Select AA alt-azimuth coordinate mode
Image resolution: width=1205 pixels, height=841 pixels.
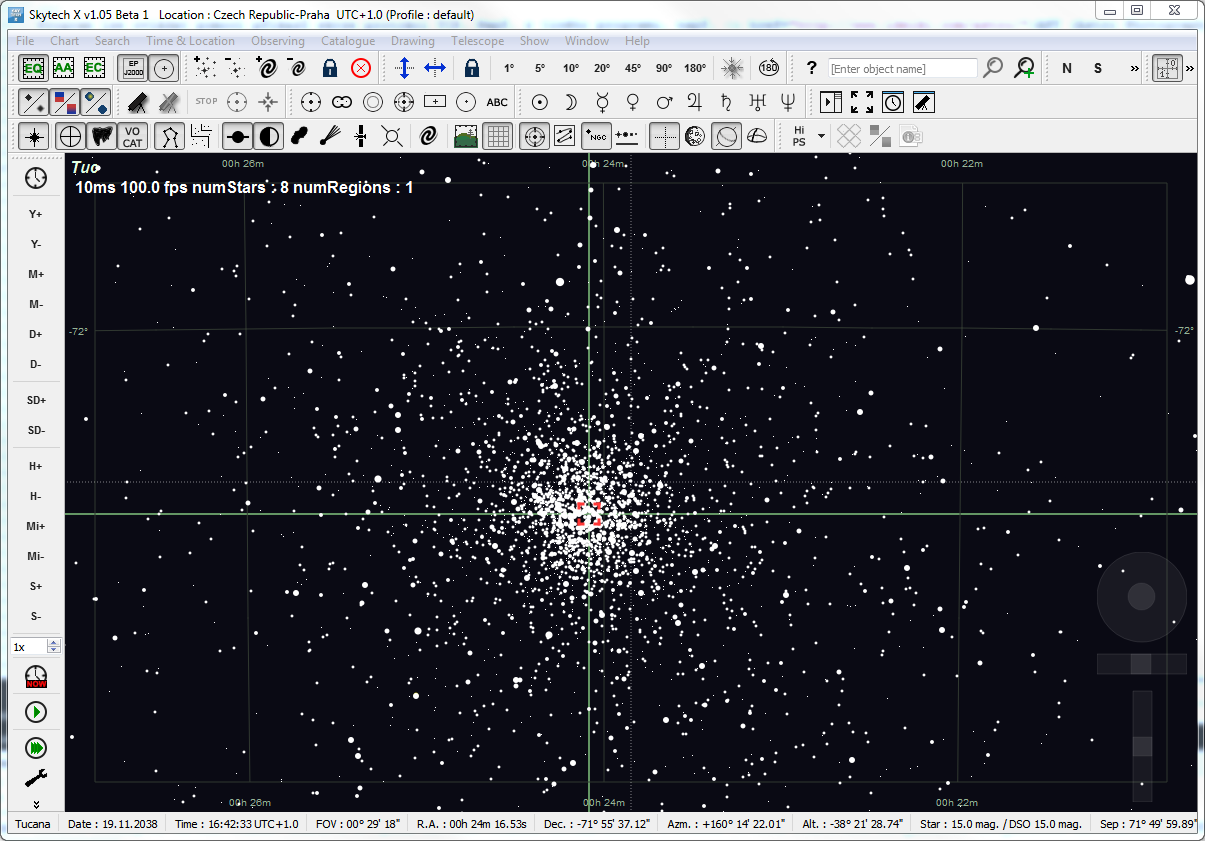point(65,68)
